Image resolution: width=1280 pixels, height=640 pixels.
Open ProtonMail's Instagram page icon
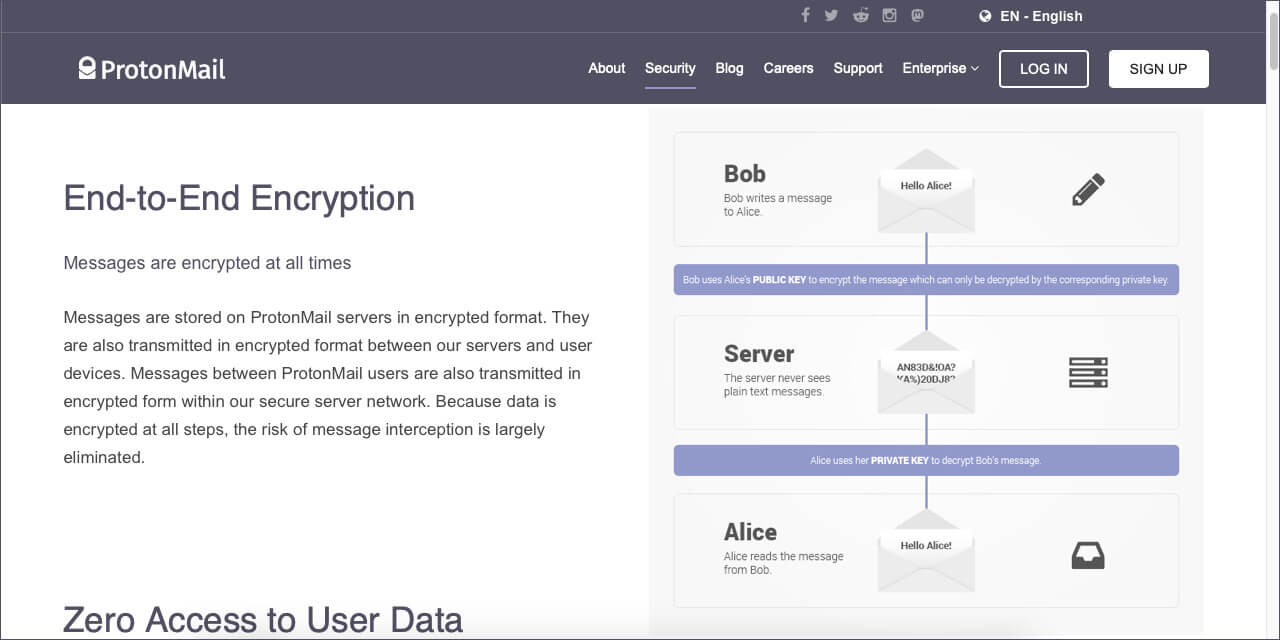click(x=889, y=15)
